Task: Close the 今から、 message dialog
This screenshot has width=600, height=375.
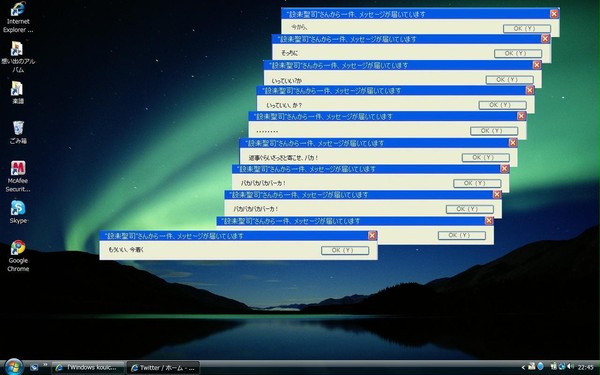Action: tap(554, 14)
